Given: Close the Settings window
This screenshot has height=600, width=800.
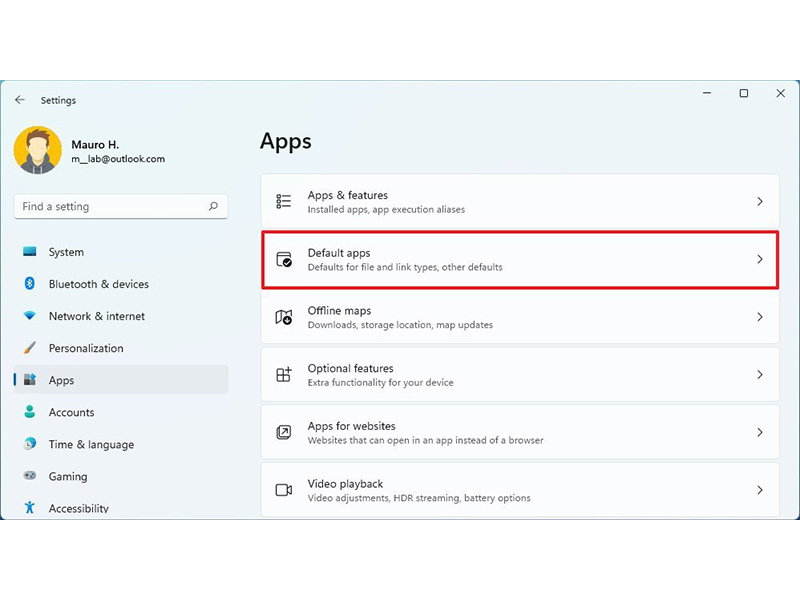Looking at the screenshot, I should [781, 93].
